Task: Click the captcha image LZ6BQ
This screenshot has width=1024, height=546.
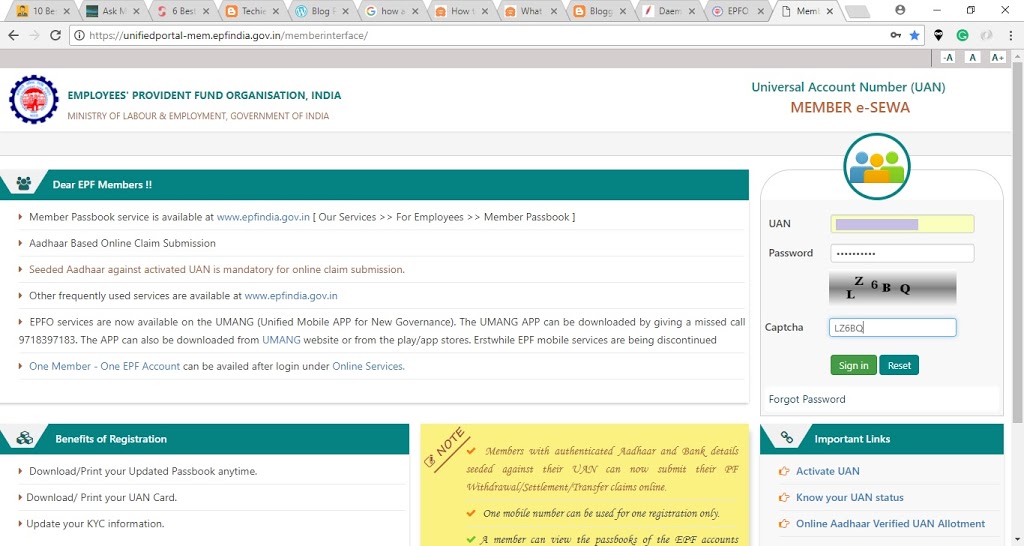Action: pos(892,288)
